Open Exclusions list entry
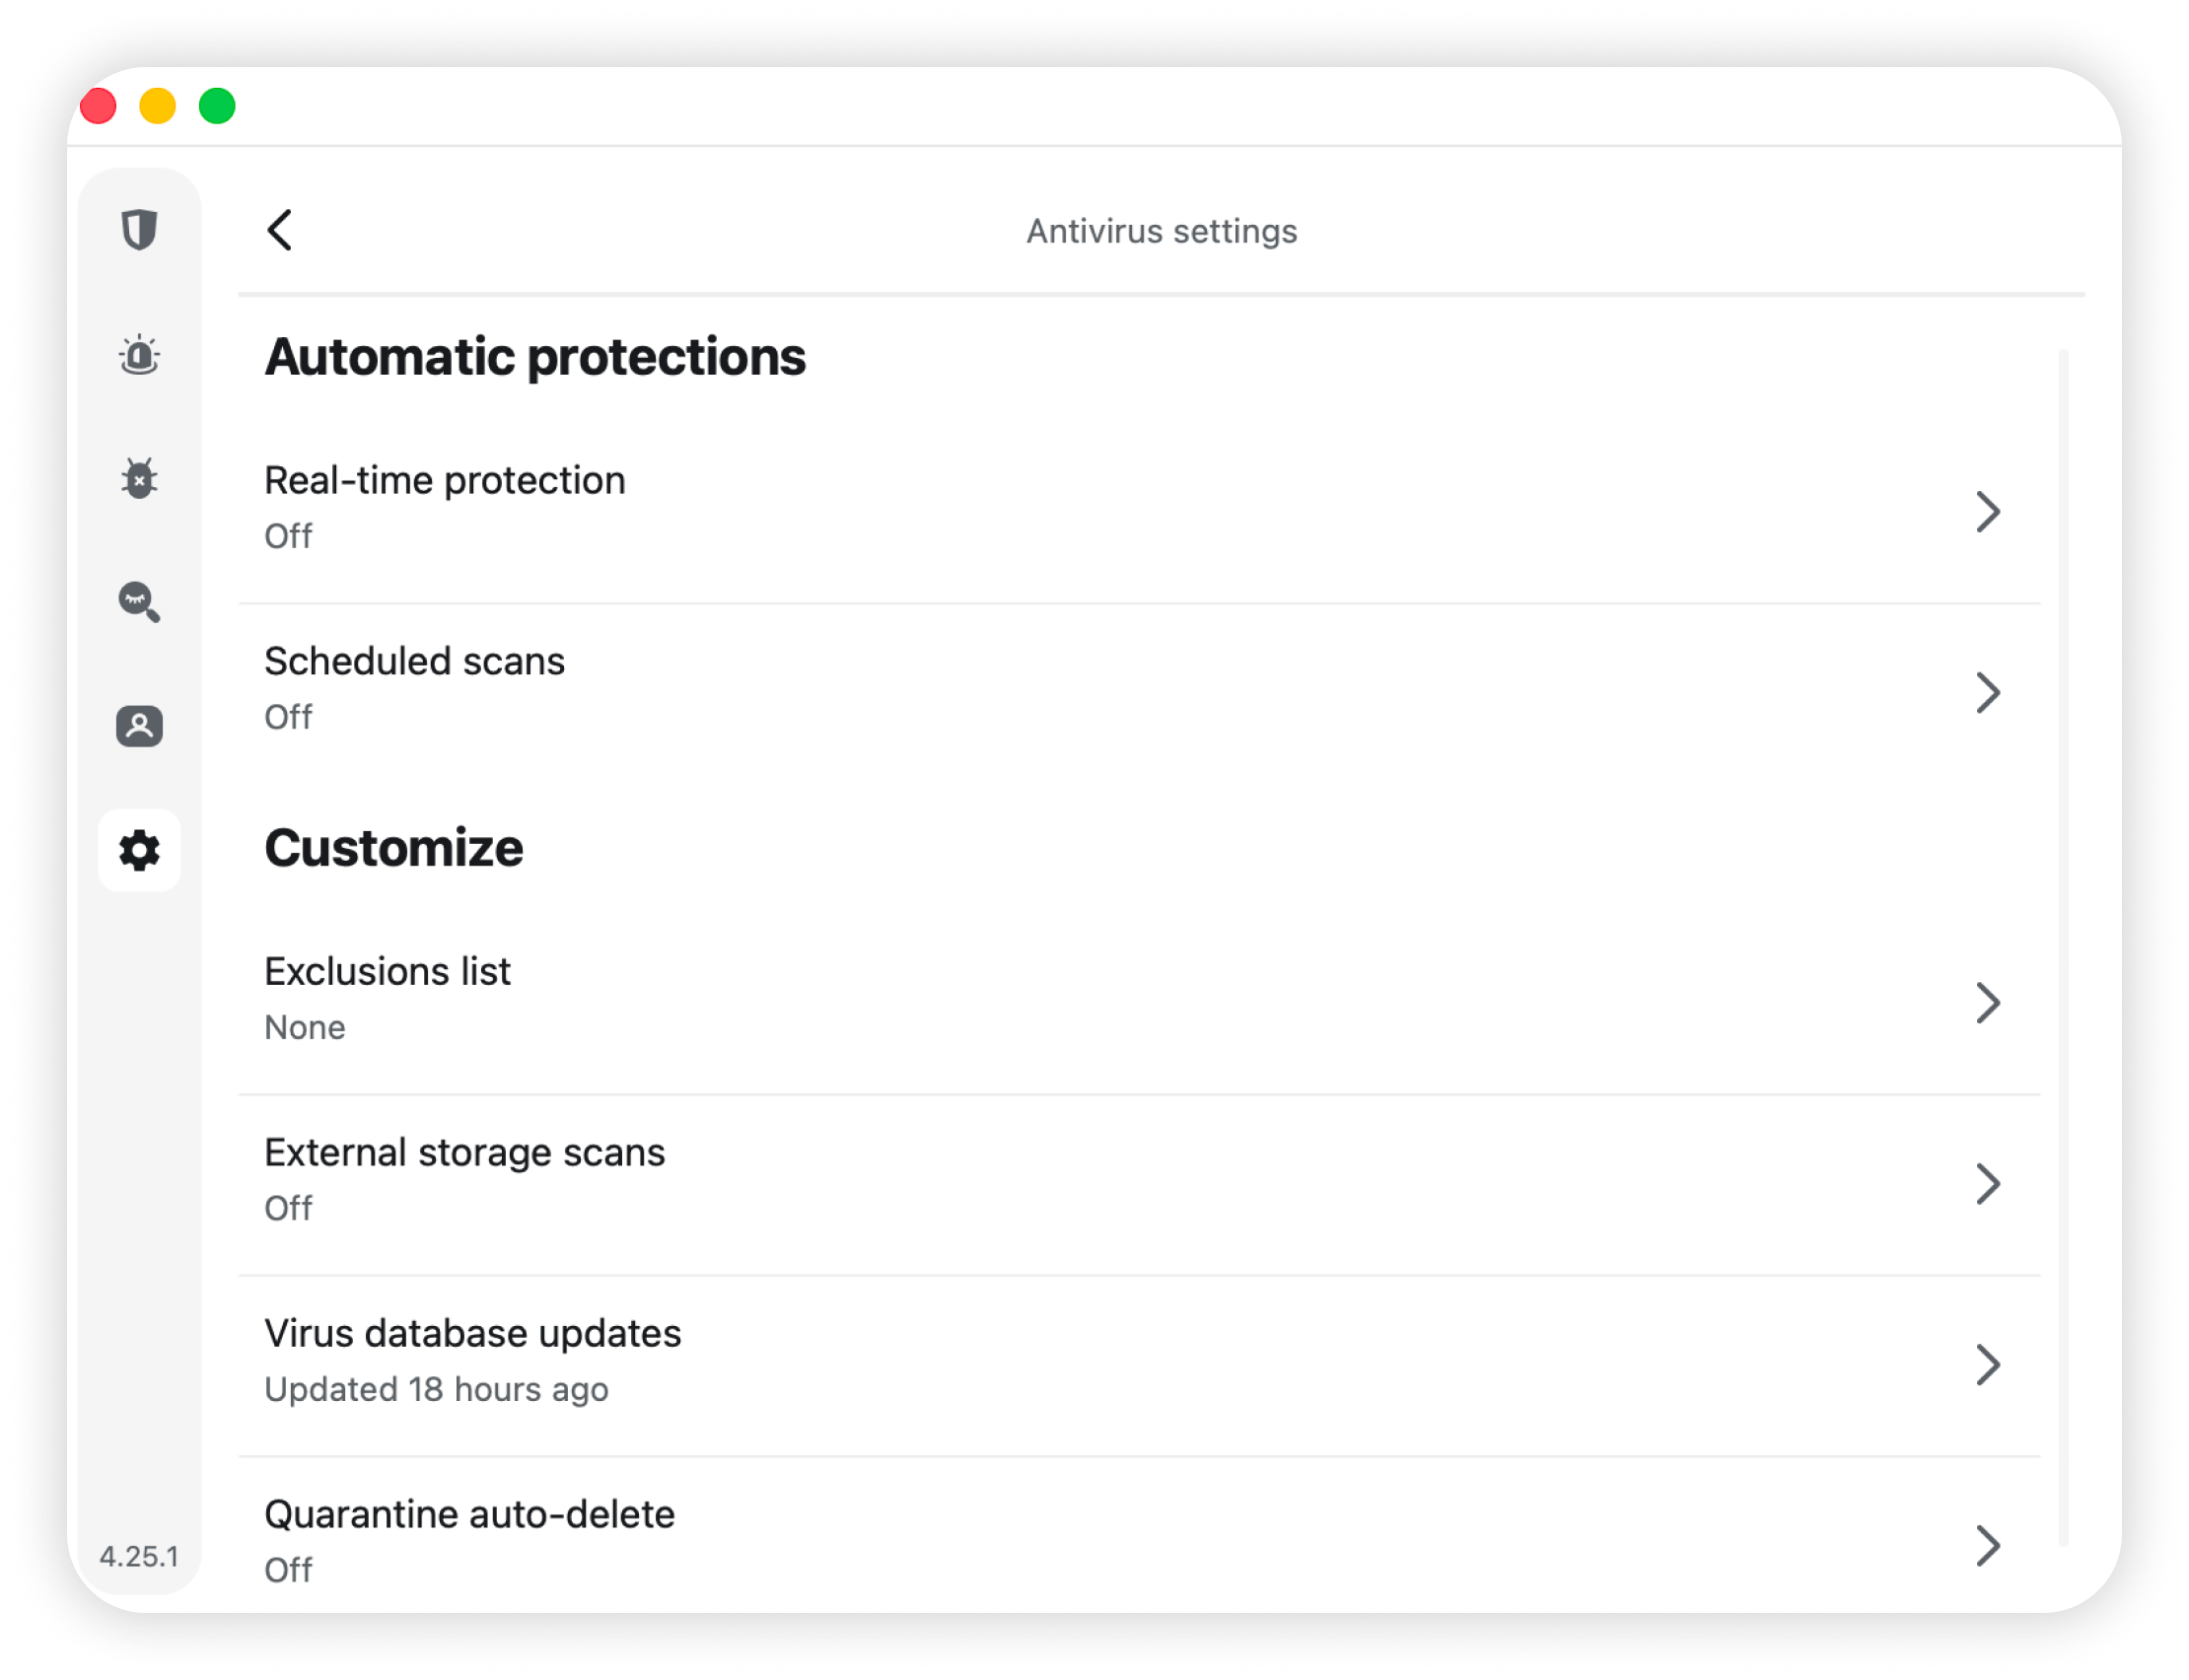The height and width of the screenshot is (1680, 2189). (x=388, y=972)
